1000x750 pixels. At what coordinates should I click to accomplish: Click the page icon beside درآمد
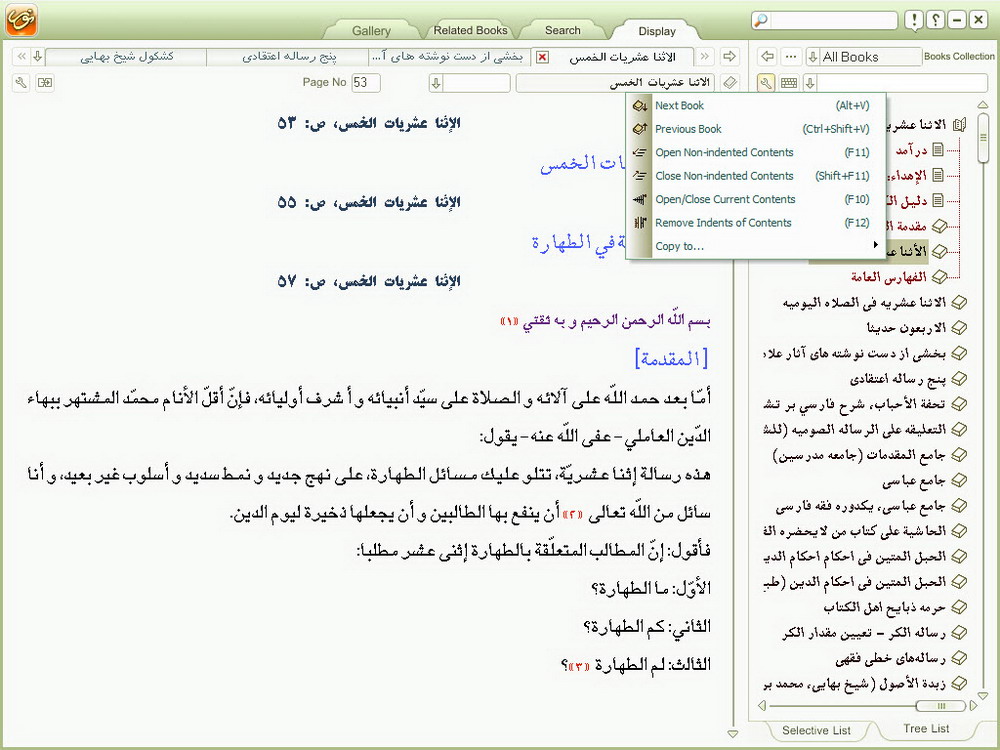click(x=938, y=149)
